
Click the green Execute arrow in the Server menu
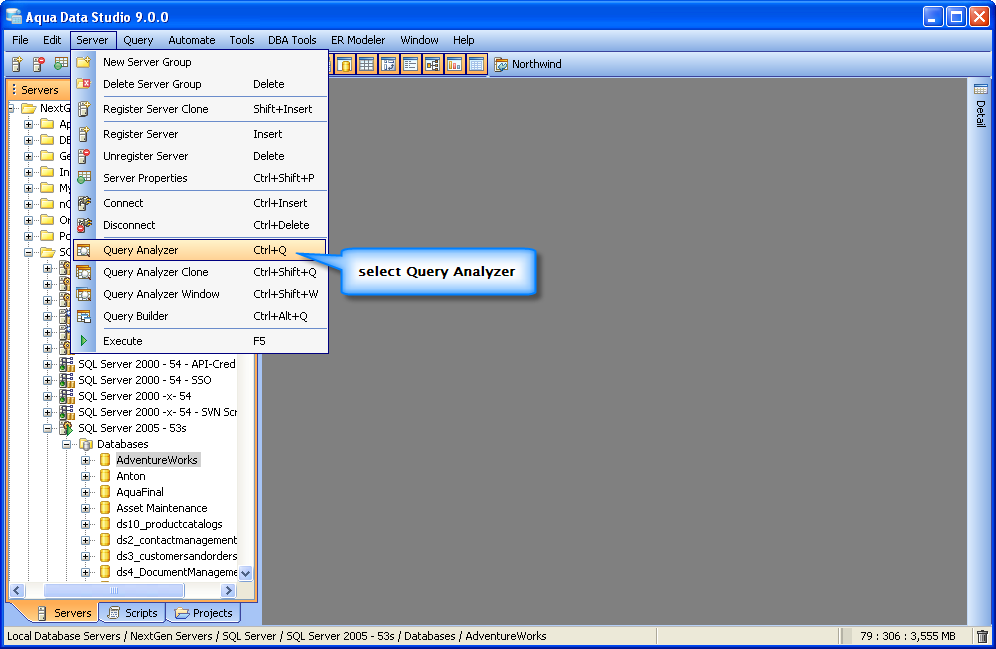pos(84,341)
